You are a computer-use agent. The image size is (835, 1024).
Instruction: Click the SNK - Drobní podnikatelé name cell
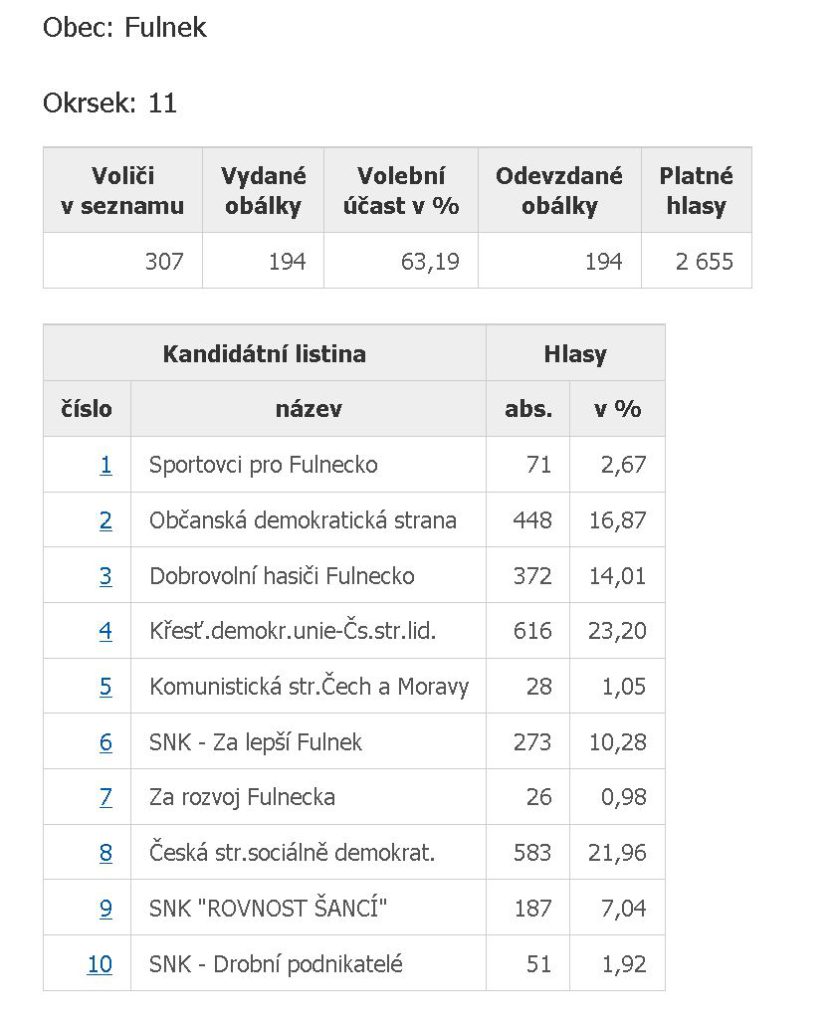[308, 963]
